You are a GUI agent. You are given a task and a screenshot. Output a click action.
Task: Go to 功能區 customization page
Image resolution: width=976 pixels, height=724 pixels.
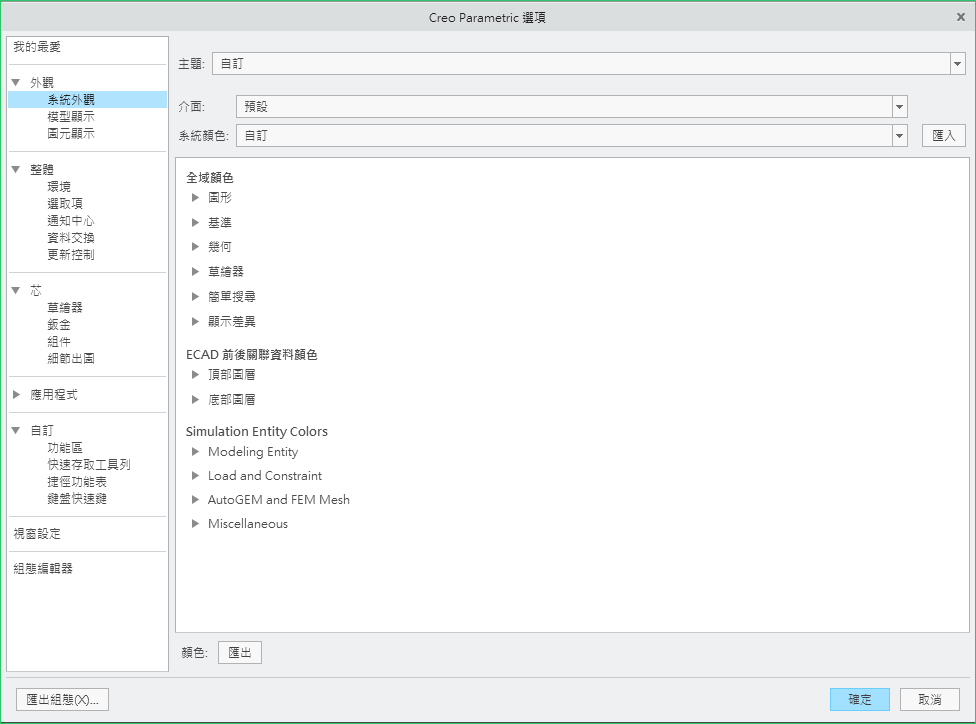pyautogui.click(x=65, y=448)
